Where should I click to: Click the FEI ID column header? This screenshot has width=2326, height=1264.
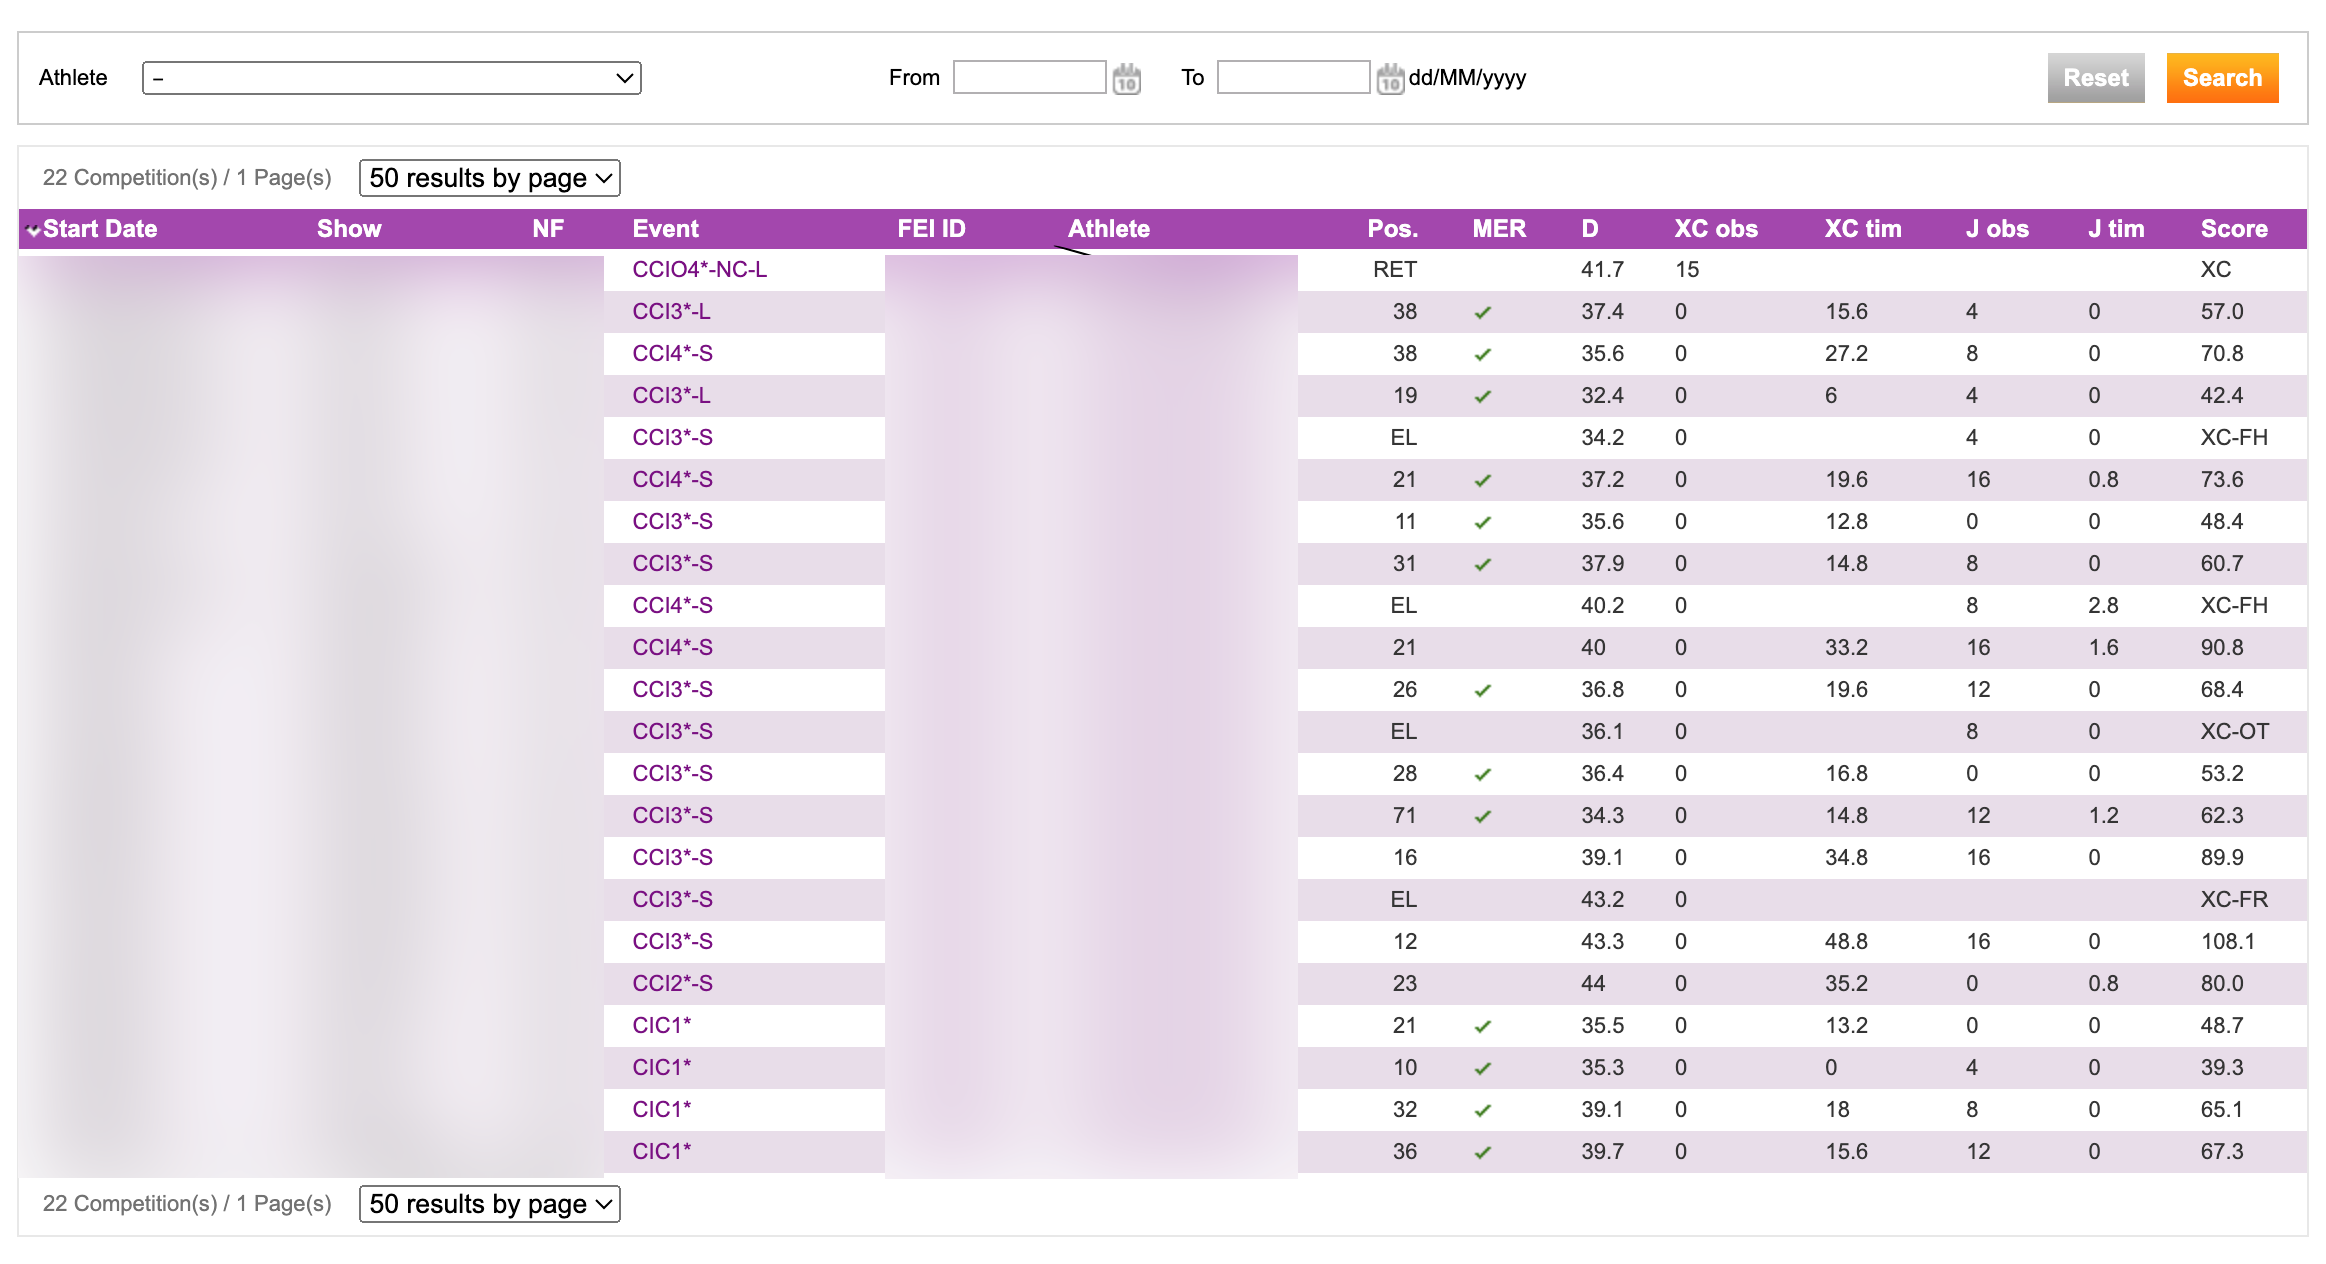click(x=930, y=229)
